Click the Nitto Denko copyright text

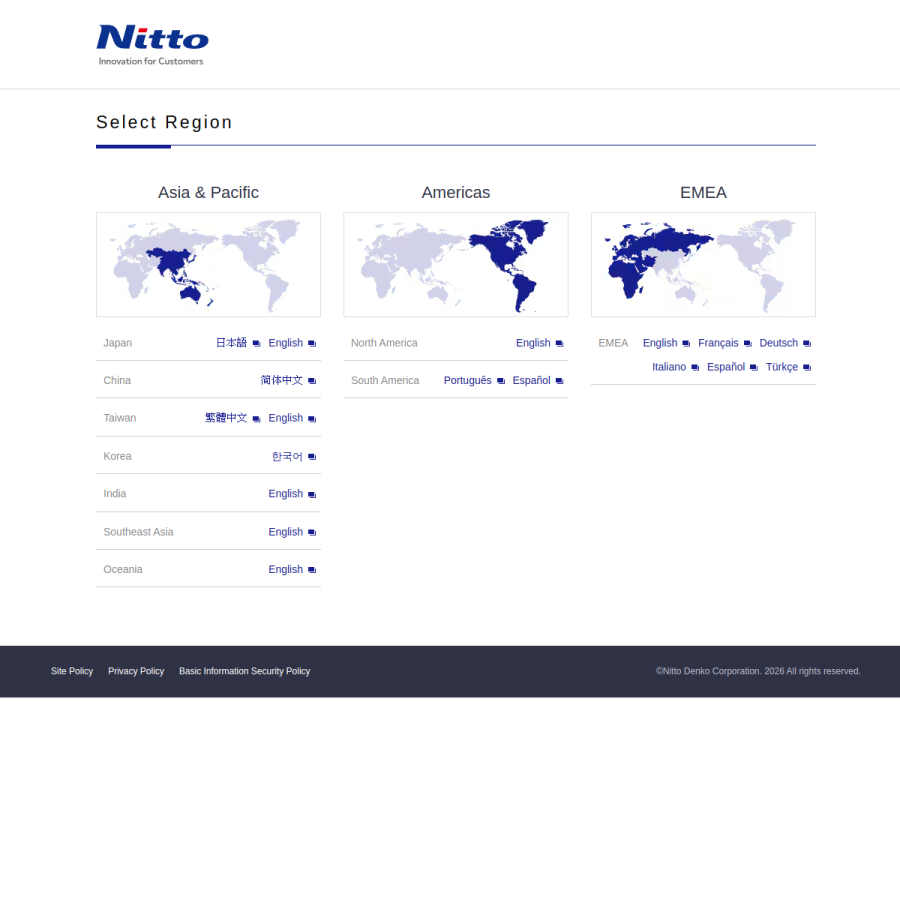click(x=758, y=671)
